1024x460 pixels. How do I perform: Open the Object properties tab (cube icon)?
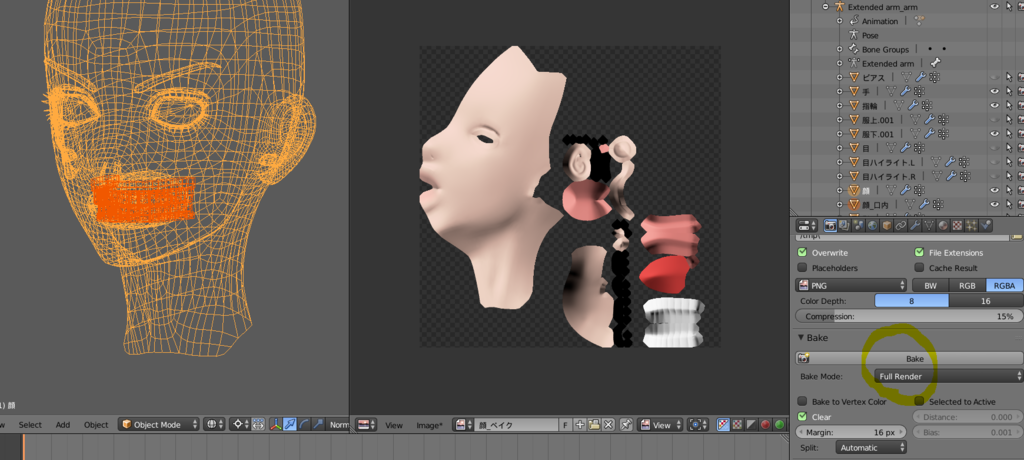click(887, 225)
